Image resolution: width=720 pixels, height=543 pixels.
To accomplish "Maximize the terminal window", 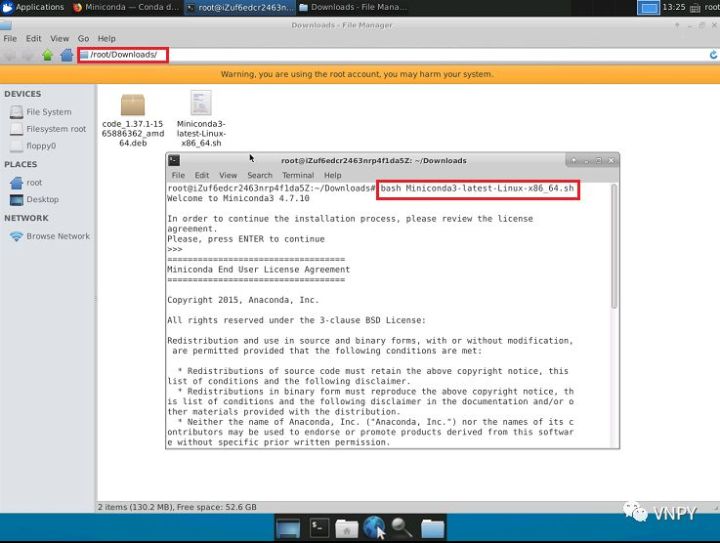I will click(598, 161).
